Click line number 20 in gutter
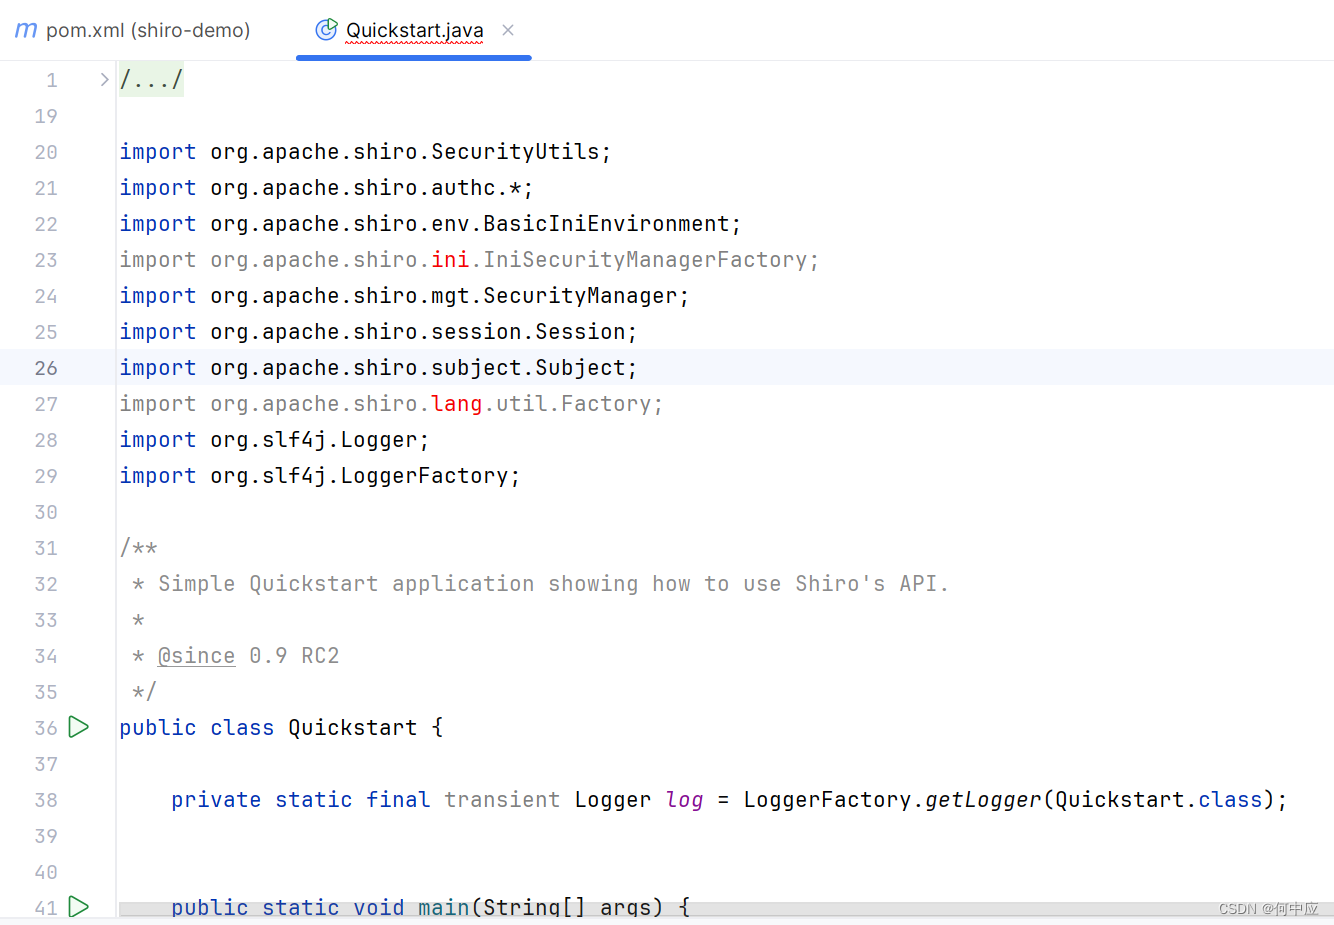This screenshot has width=1334, height=925. pyautogui.click(x=46, y=152)
